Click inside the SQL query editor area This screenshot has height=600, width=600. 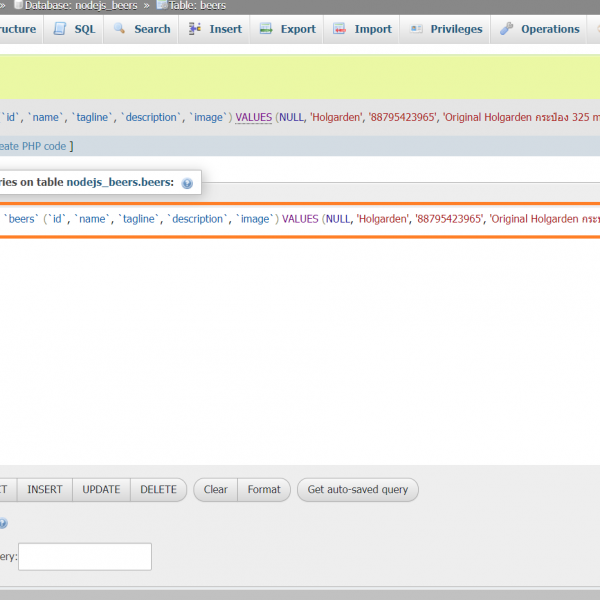click(x=300, y=340)
